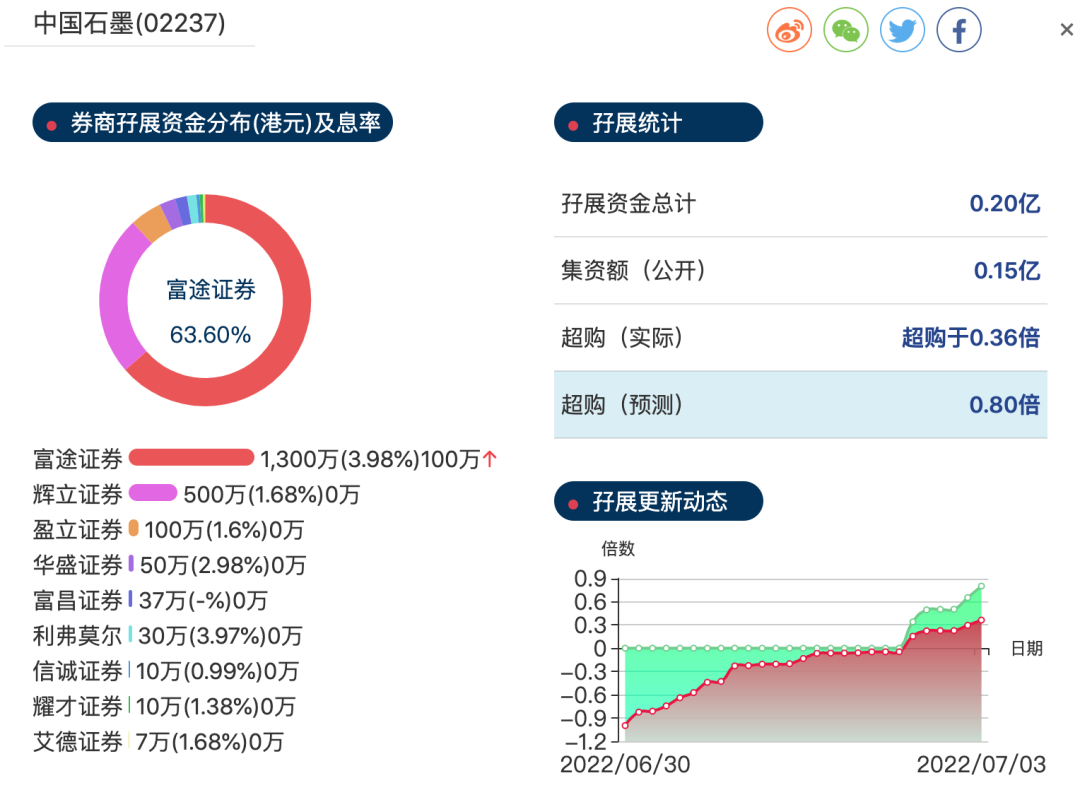Share to Weibo via the orange icon

[x=789, y=30]
